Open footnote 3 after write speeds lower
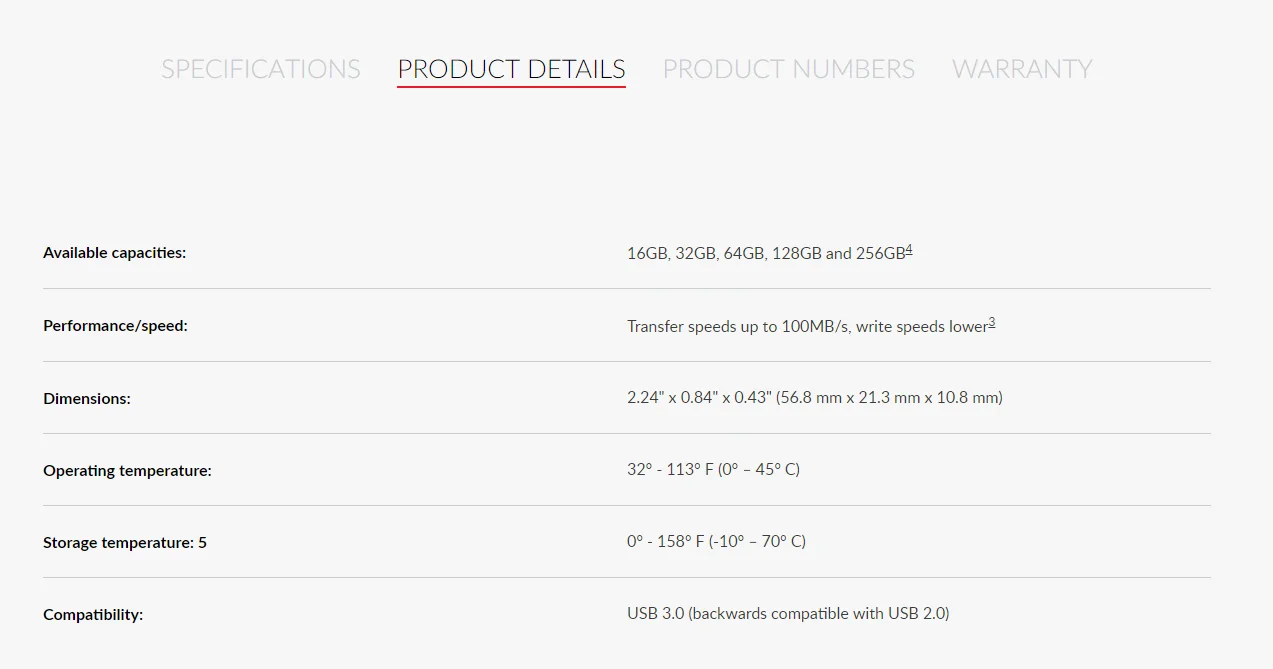This screenshot has width=1273, height=669. pos(992,322)
